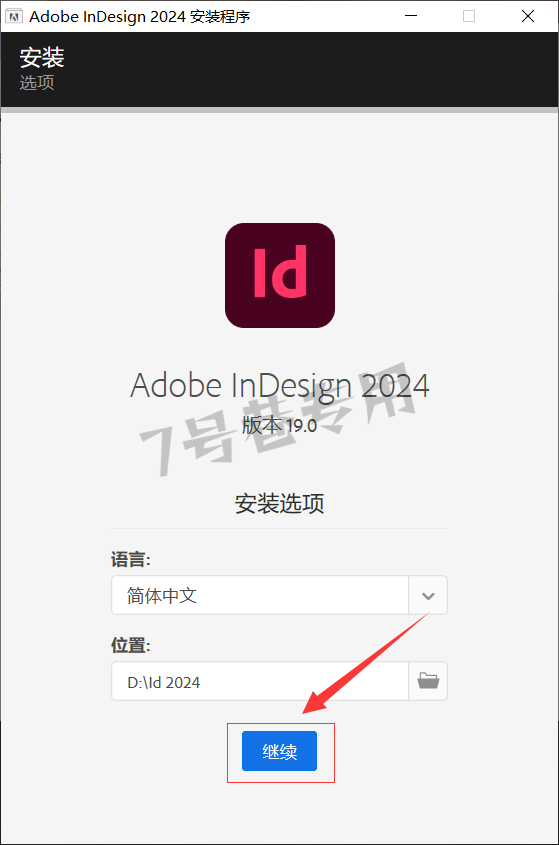Click the 位置 label
Viewport: 559px width, 845px height.
[131, 645]
